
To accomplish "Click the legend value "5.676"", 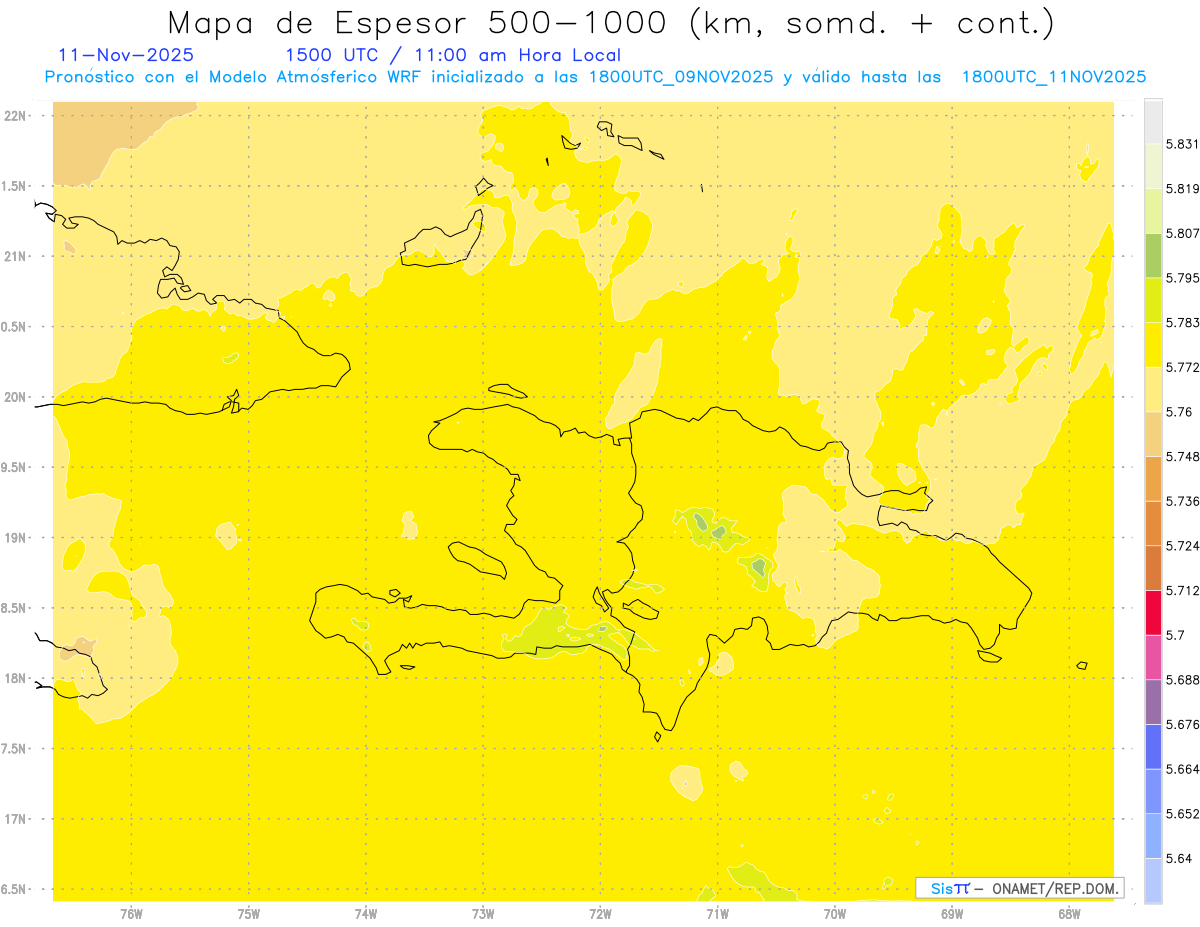I will tap(1182, 723).
